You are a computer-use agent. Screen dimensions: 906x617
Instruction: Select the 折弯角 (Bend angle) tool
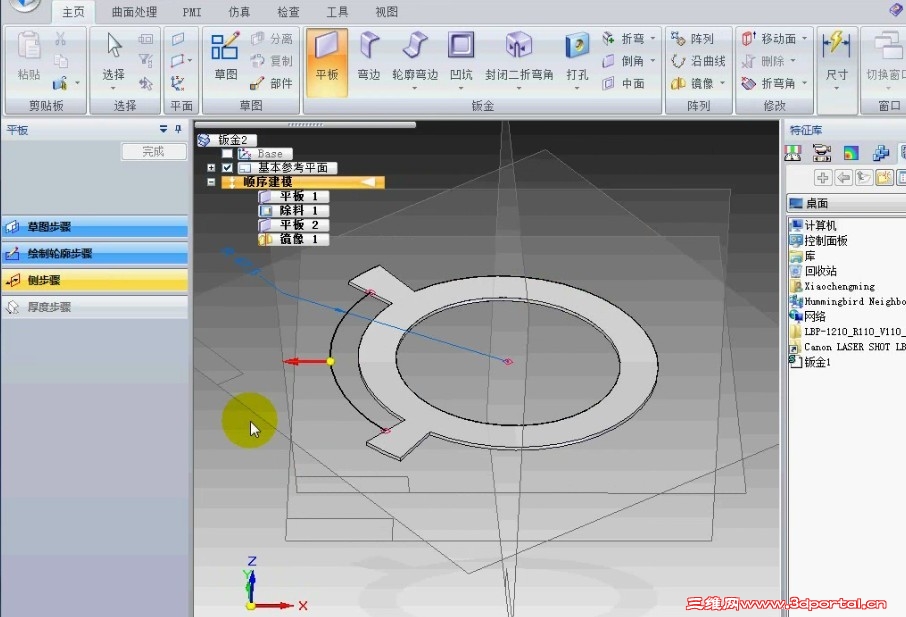tap(768, 83)
